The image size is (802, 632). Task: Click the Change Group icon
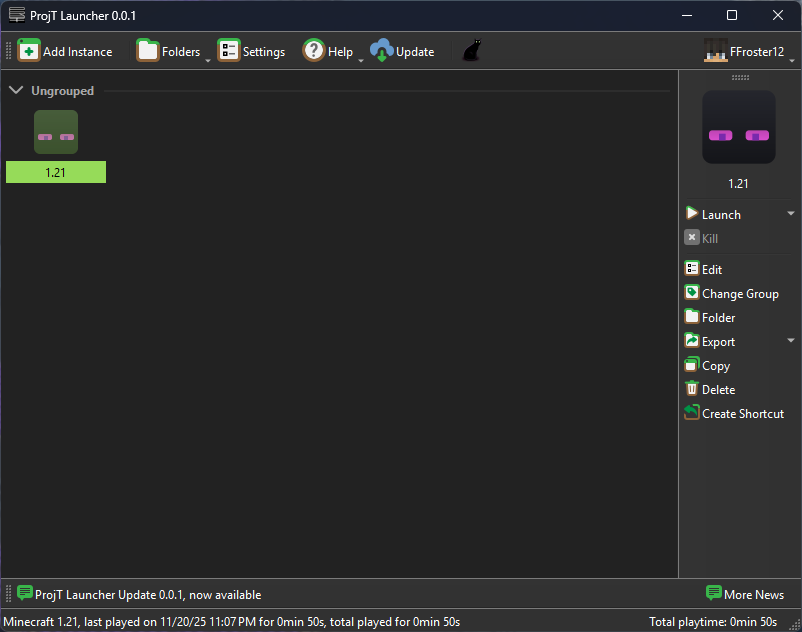691,293
